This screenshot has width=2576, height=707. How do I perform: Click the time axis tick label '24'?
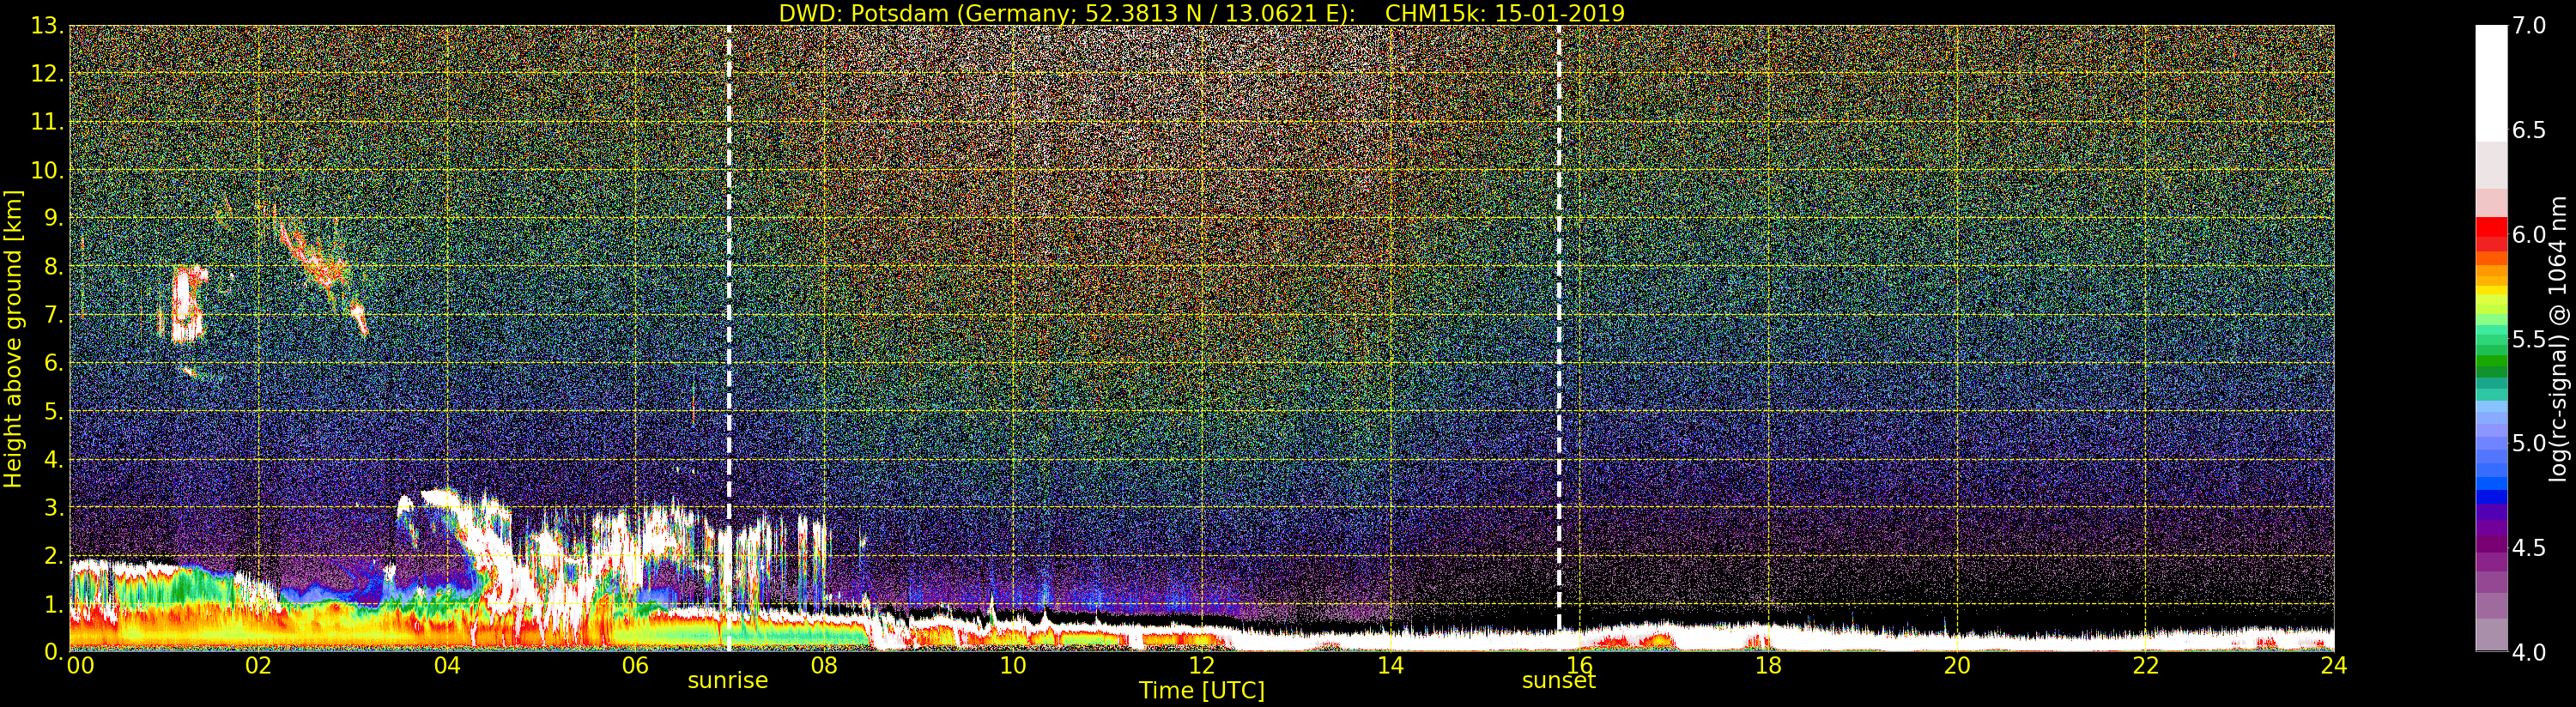pyautogui.click(x=2333, y=665)
